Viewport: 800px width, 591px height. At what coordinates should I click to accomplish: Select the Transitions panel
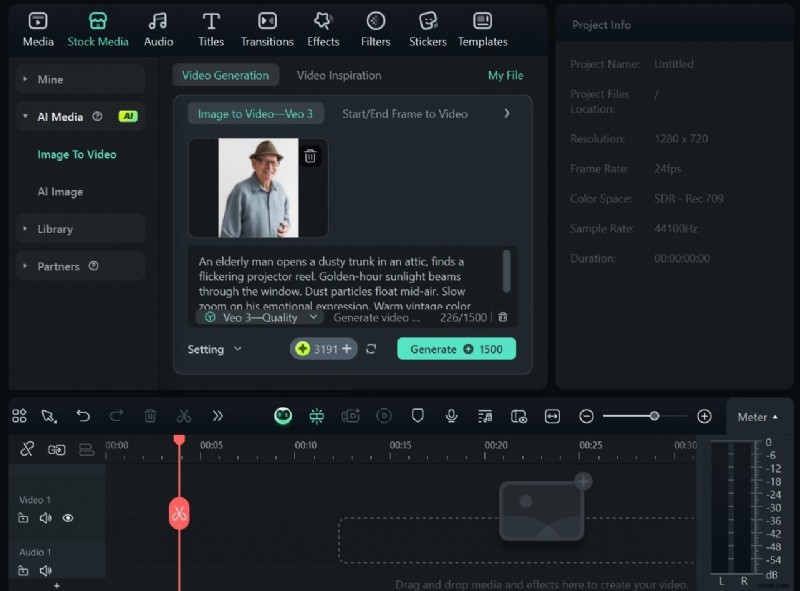click(x=267, y=27)
